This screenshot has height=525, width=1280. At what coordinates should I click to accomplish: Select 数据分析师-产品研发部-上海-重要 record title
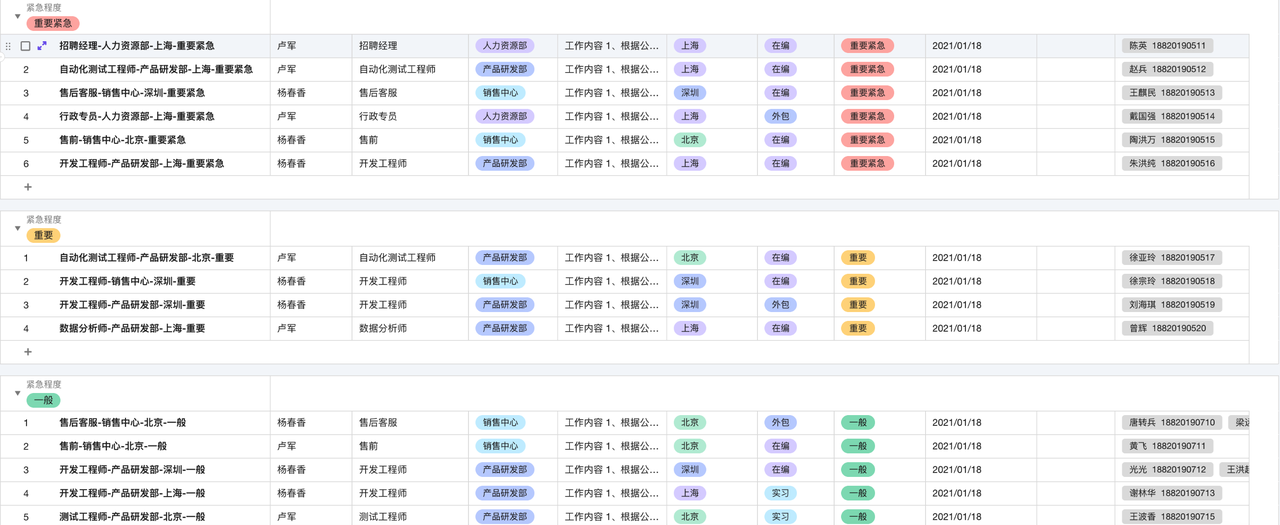pyautogui.click(x=132, y=328)
